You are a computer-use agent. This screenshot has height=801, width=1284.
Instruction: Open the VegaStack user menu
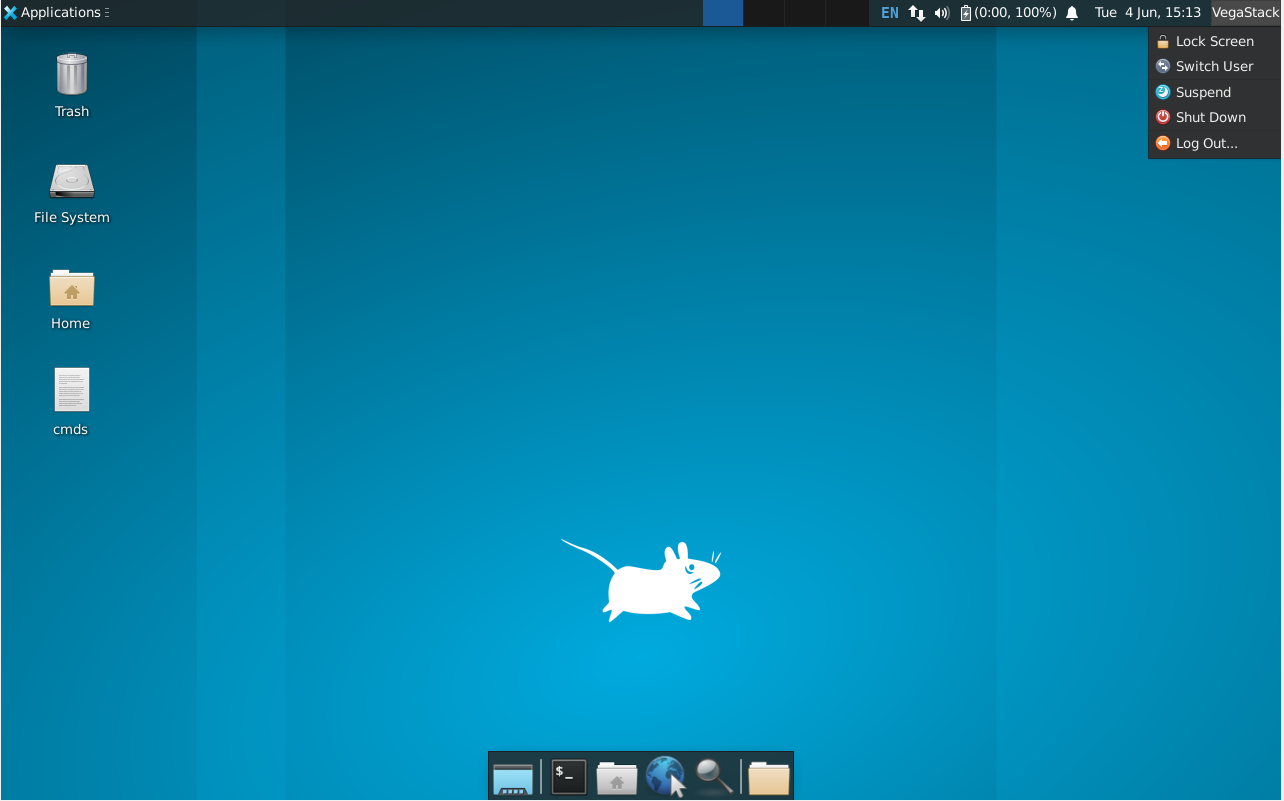pos(1245,12)
